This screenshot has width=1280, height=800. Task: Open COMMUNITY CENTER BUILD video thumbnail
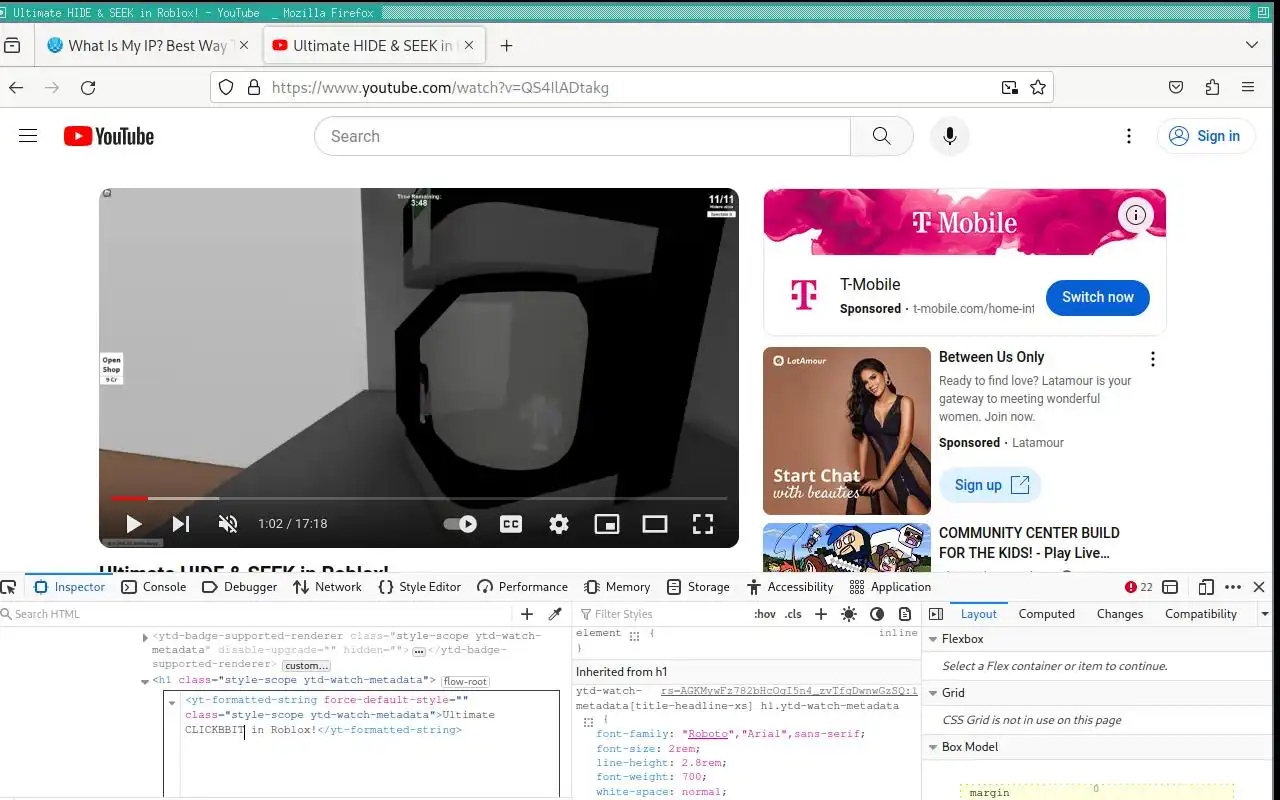(x=847, y=548)
